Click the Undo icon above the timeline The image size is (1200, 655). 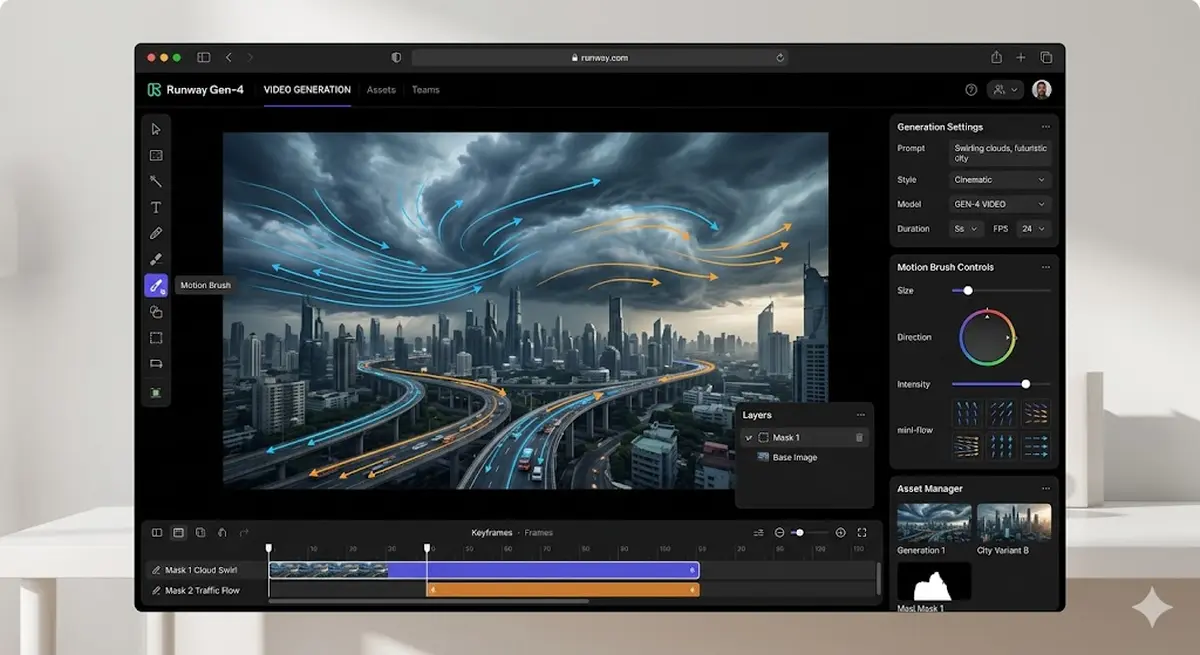coord(221,533)
